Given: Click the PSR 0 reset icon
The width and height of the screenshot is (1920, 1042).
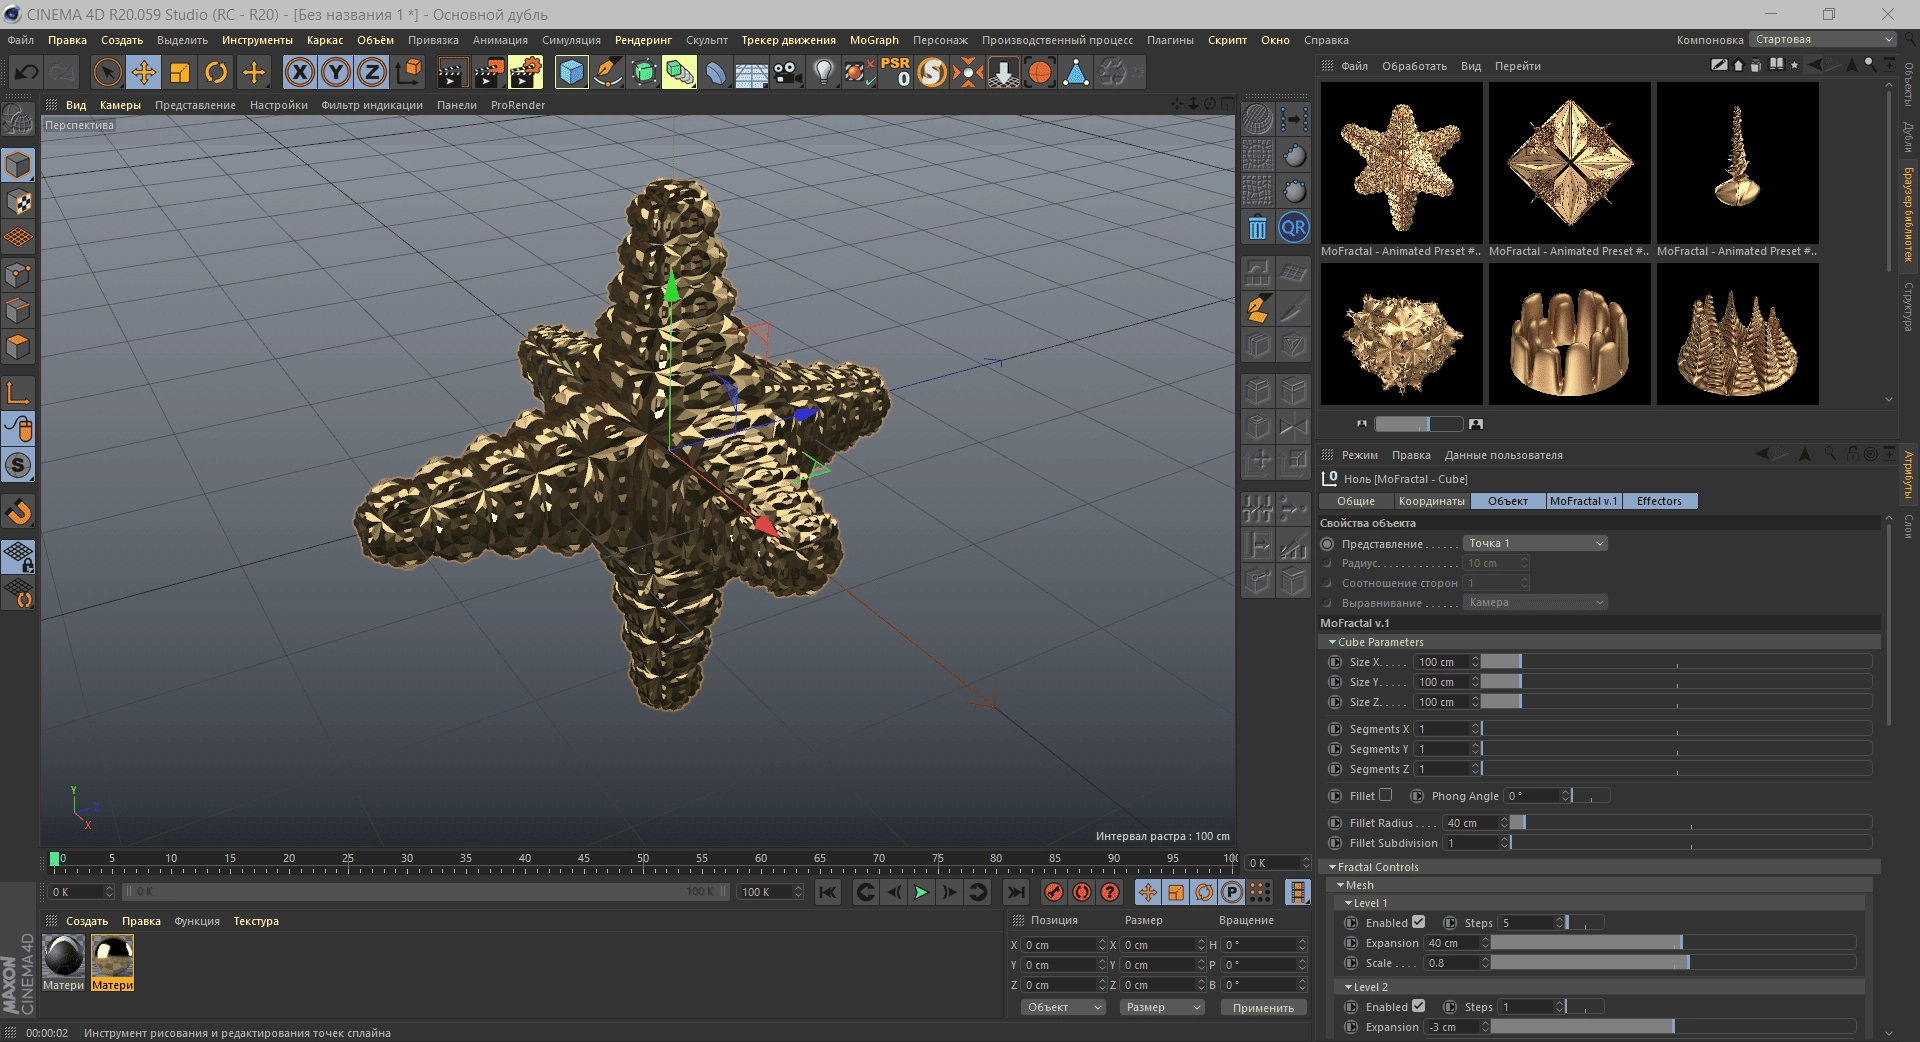Looking at the screenshot, I should 895,72.
